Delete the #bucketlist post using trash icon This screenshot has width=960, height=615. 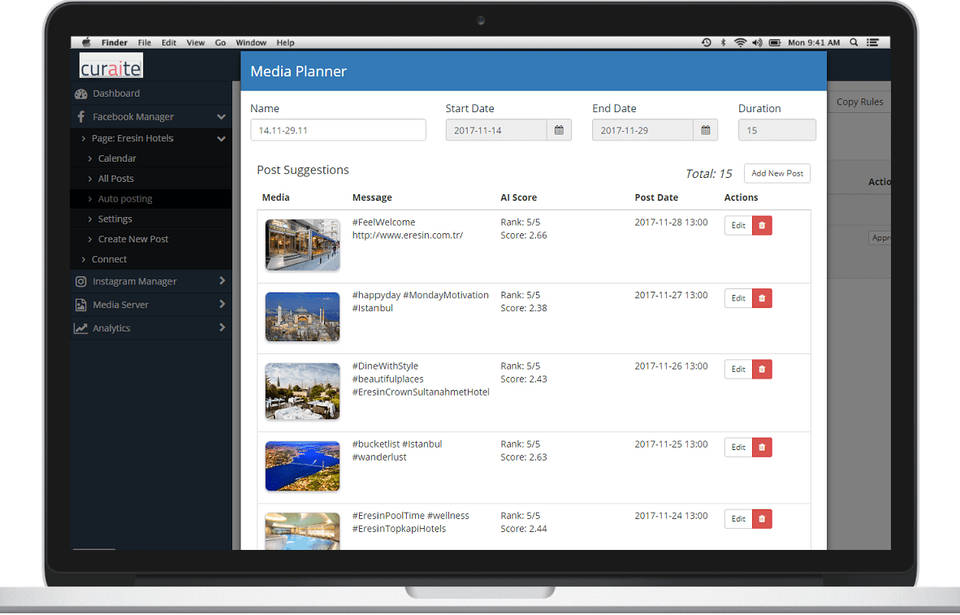762,447
